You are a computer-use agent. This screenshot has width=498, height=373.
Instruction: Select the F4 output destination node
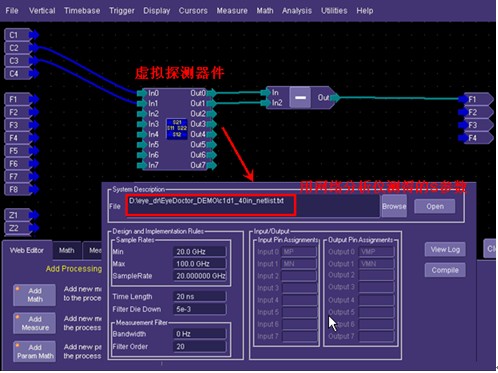(x=476, y=138)
